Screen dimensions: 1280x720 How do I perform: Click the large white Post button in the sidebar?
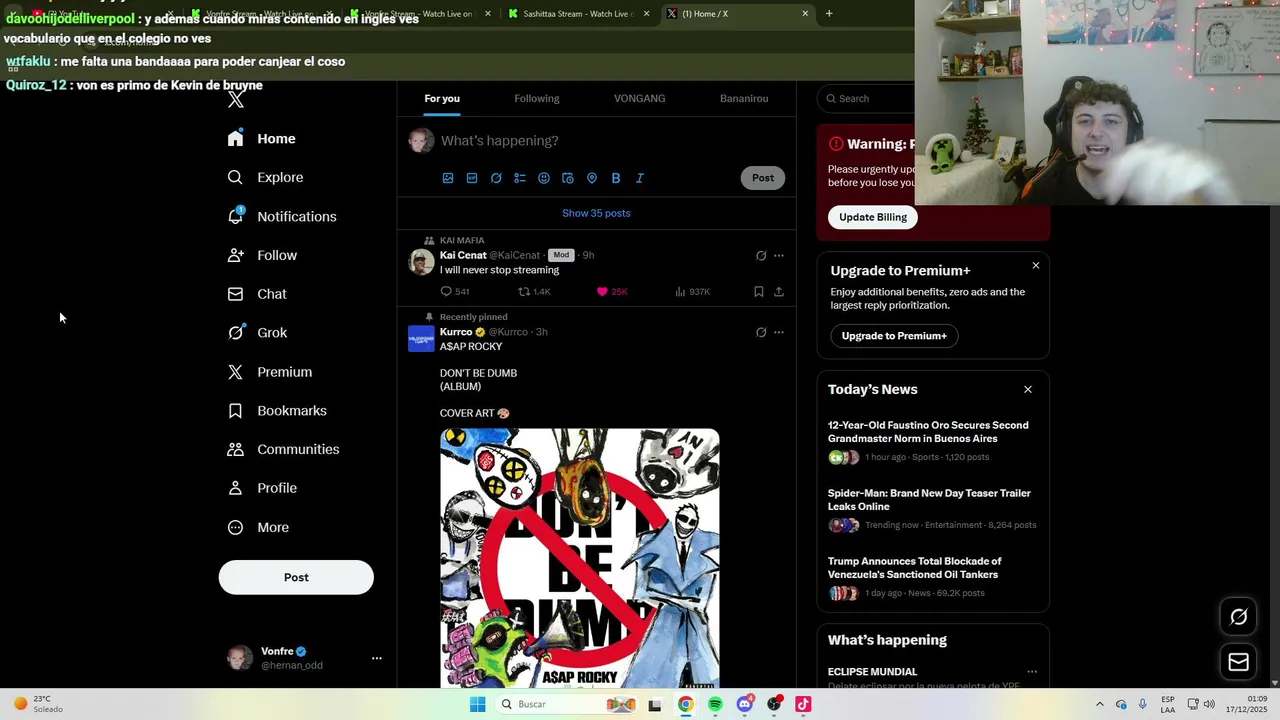point(296,577)
